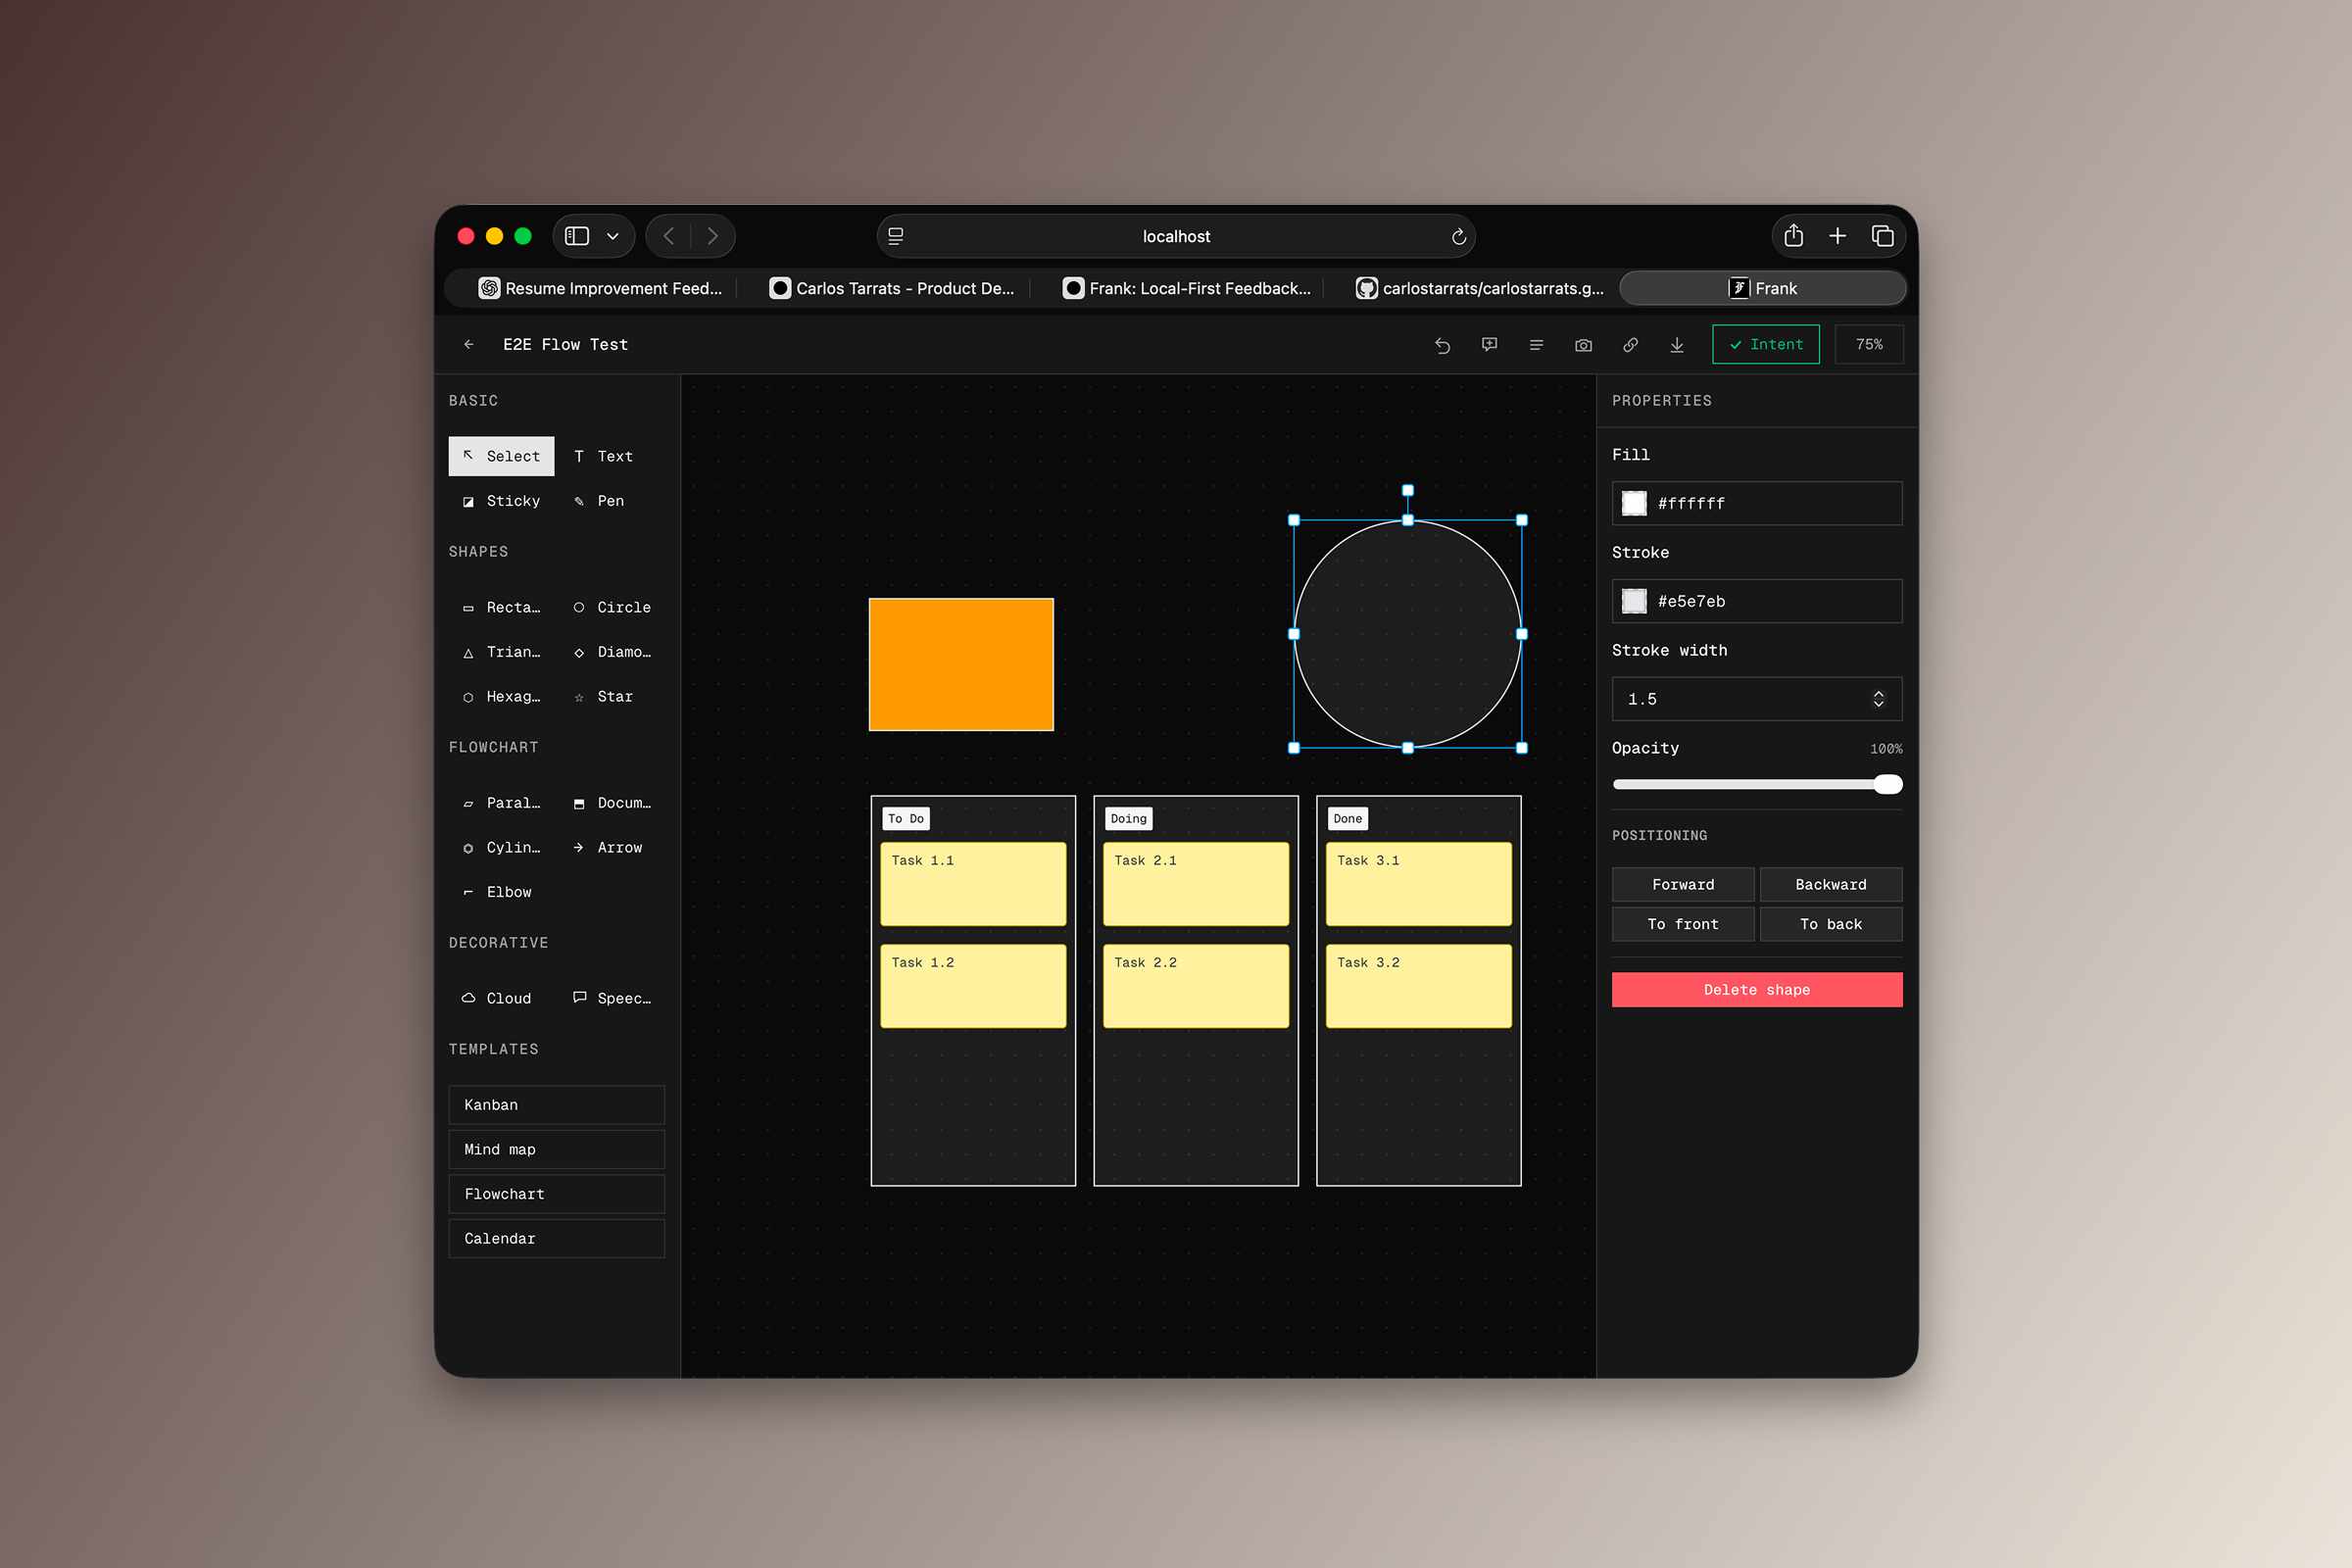Screen dimensions: 2352x1568
Task: Click the Stroke hex value field
Action: (1757, 601)
